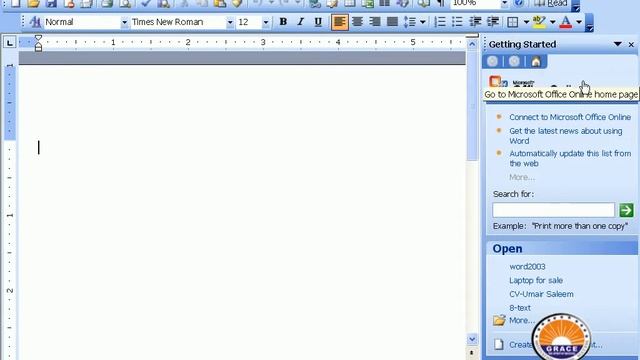Open Microsoft Word Help question mark icon
Image resolution: width=640 pixels, height=360 pixels.
(518, 4)
